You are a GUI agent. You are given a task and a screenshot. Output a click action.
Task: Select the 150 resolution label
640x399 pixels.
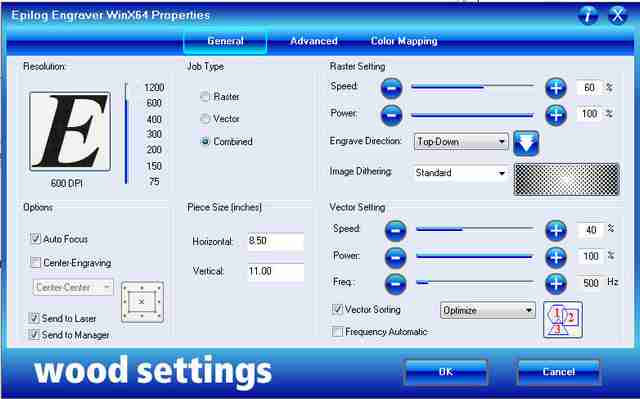(154, 166)
